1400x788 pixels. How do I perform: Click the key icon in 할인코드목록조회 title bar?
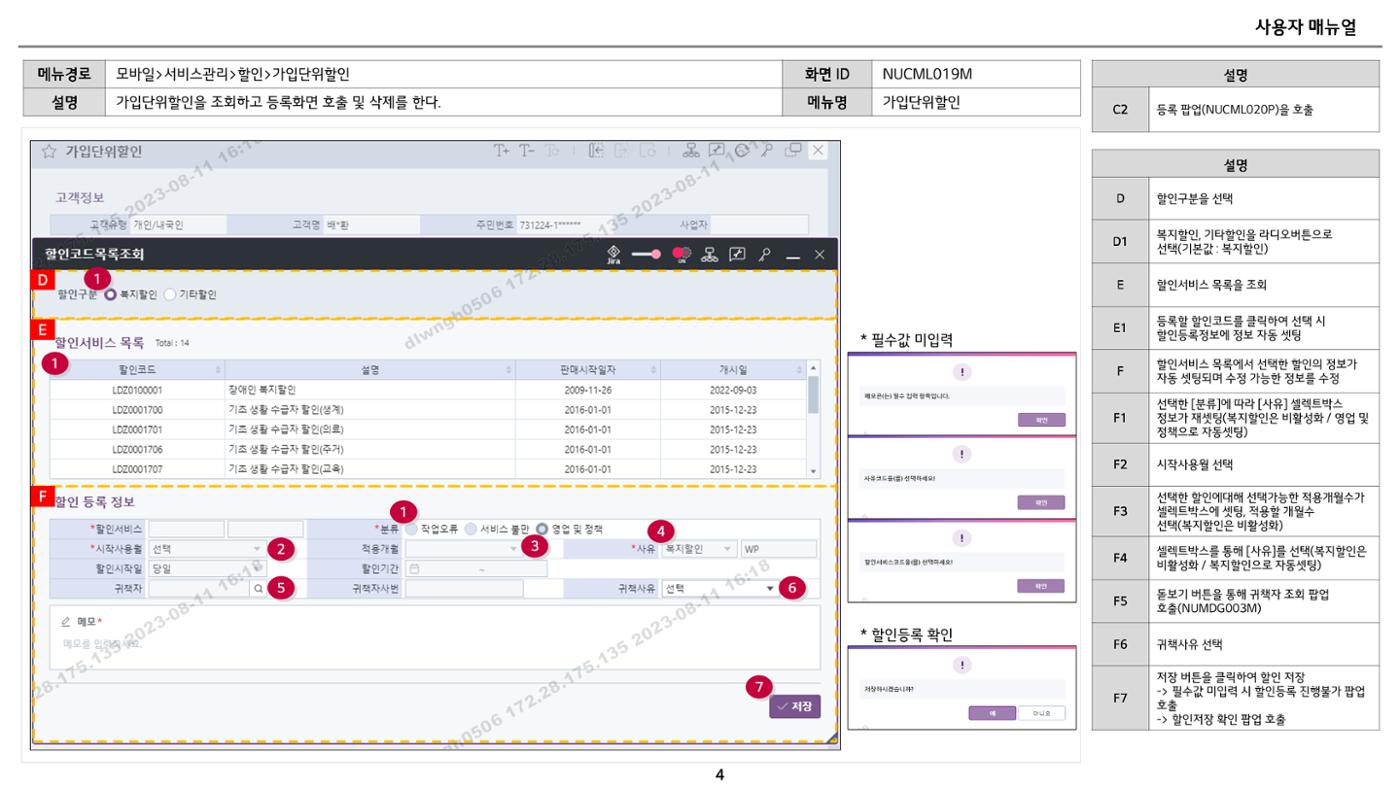tap(764, 255)
